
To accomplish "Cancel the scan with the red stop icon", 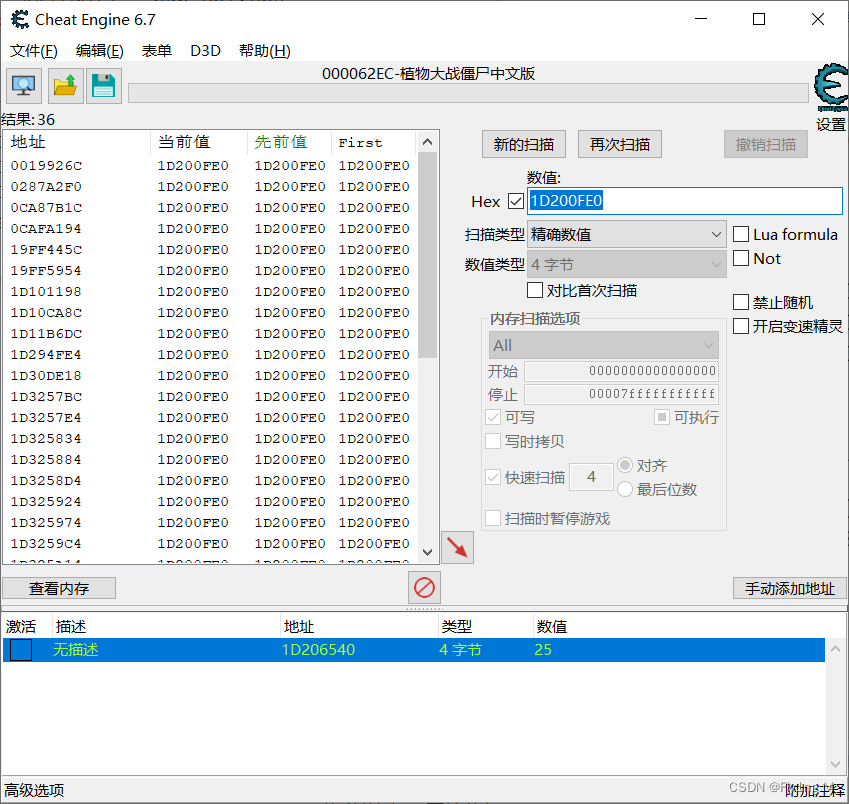I will coord(424,588).
